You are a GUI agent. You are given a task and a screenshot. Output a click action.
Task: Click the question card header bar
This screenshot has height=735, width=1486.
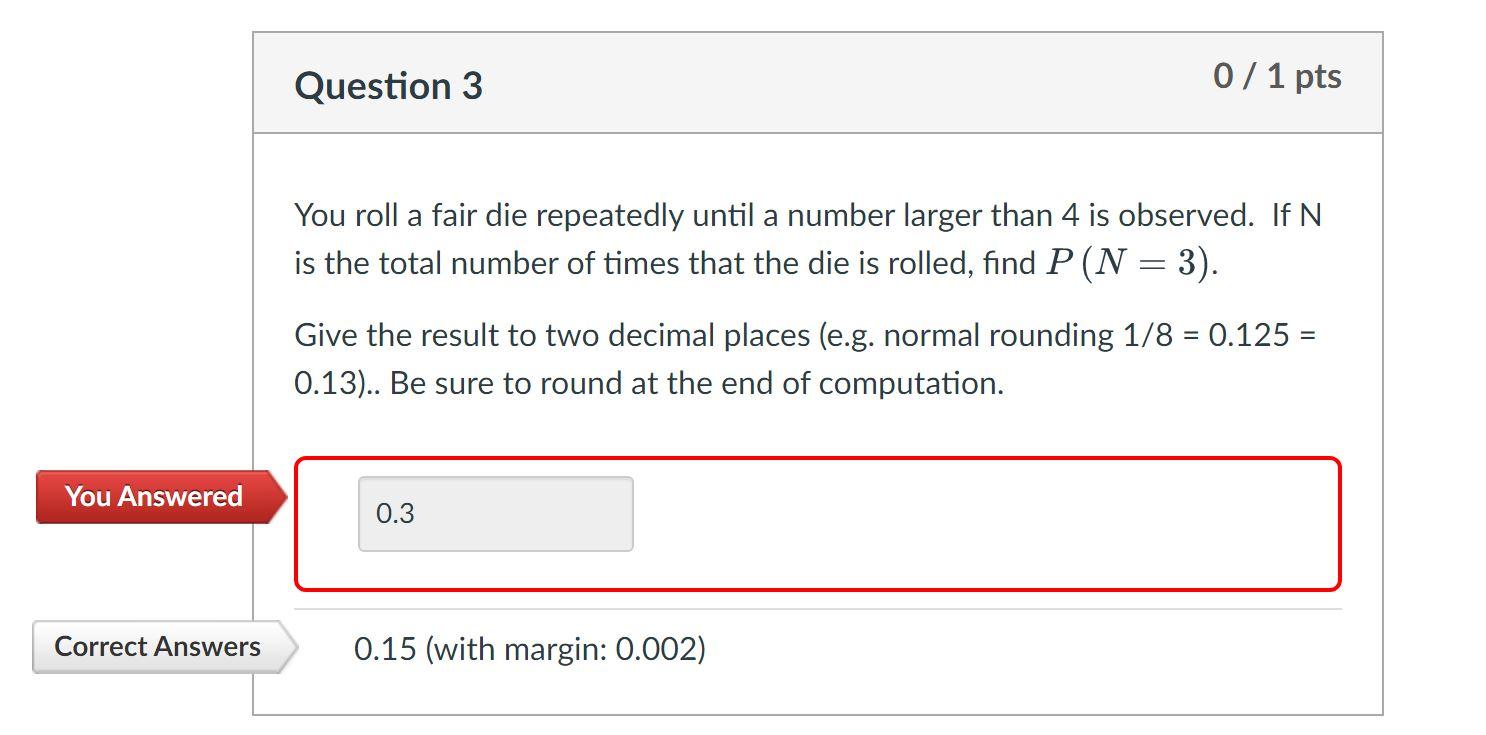pyautogui.click(x=817, y=80)
